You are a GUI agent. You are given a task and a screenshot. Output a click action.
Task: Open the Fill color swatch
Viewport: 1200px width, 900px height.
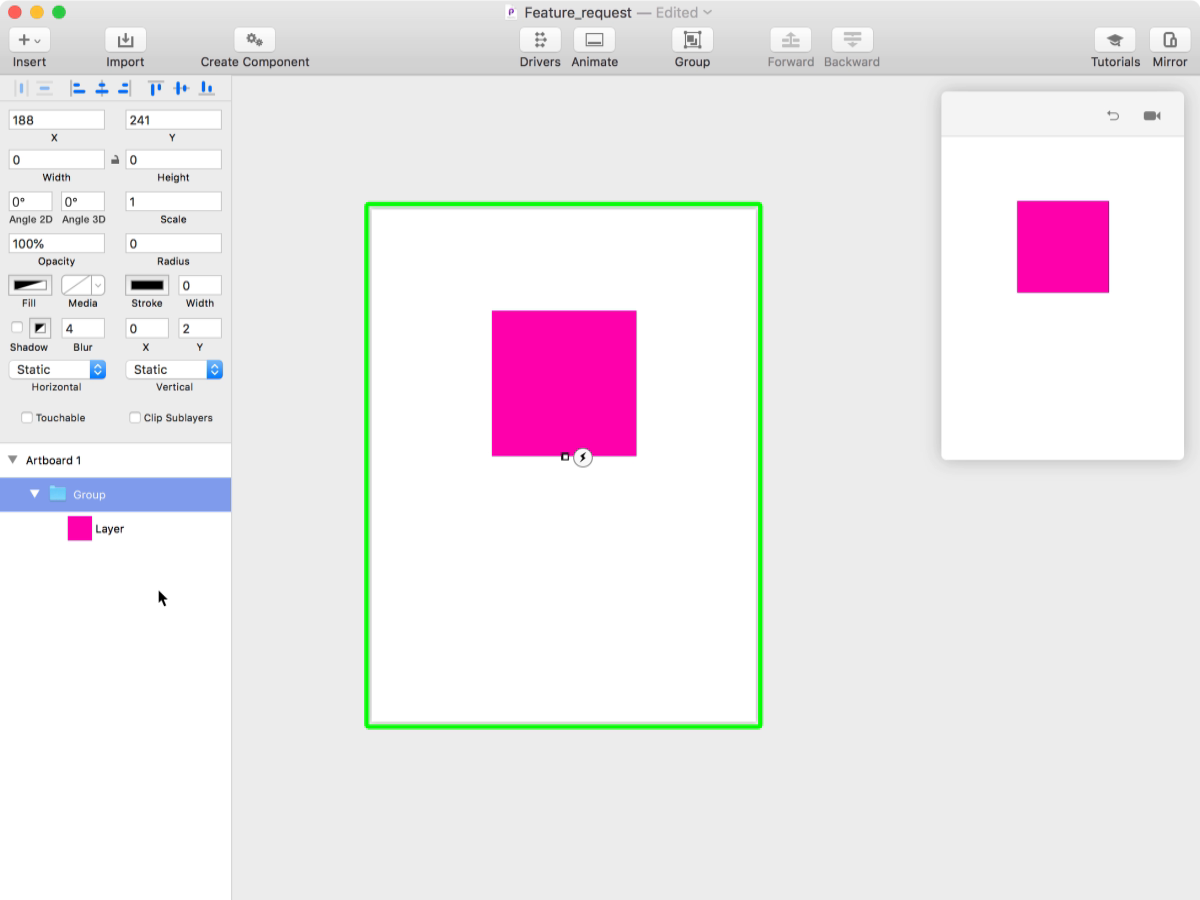point(30,286)
